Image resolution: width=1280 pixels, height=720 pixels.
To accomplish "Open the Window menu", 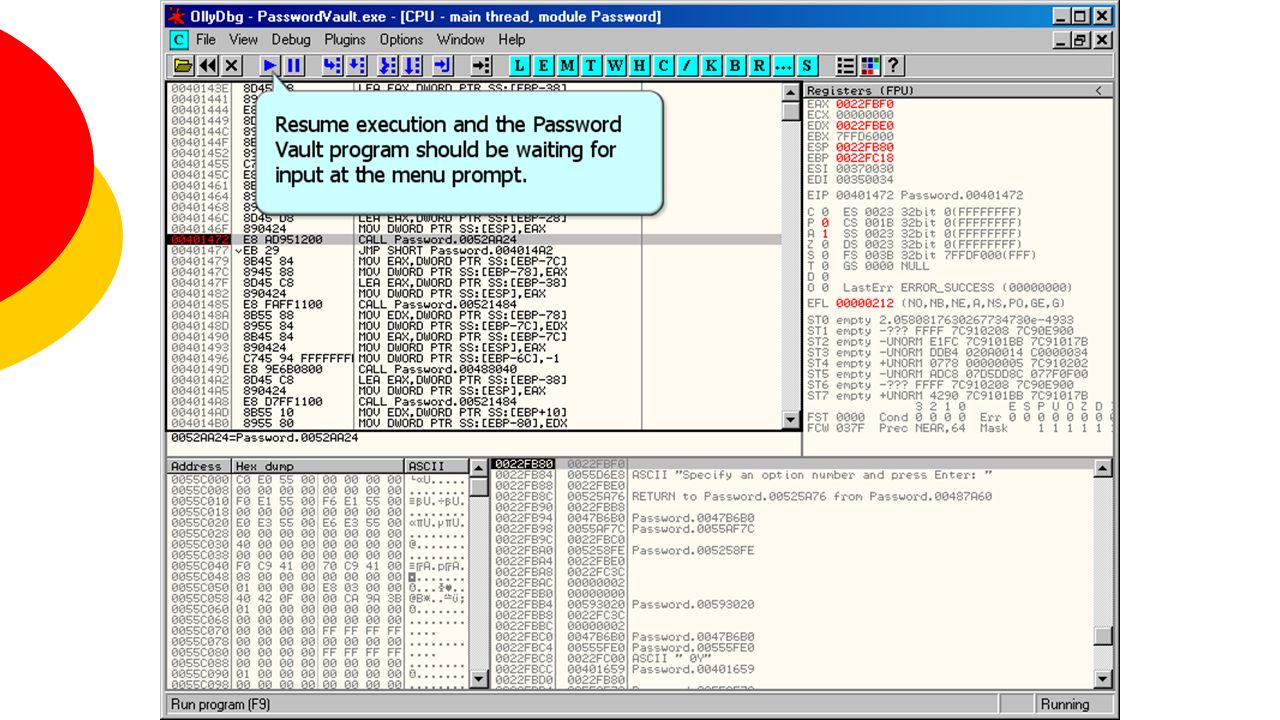I will pos(461,40).
